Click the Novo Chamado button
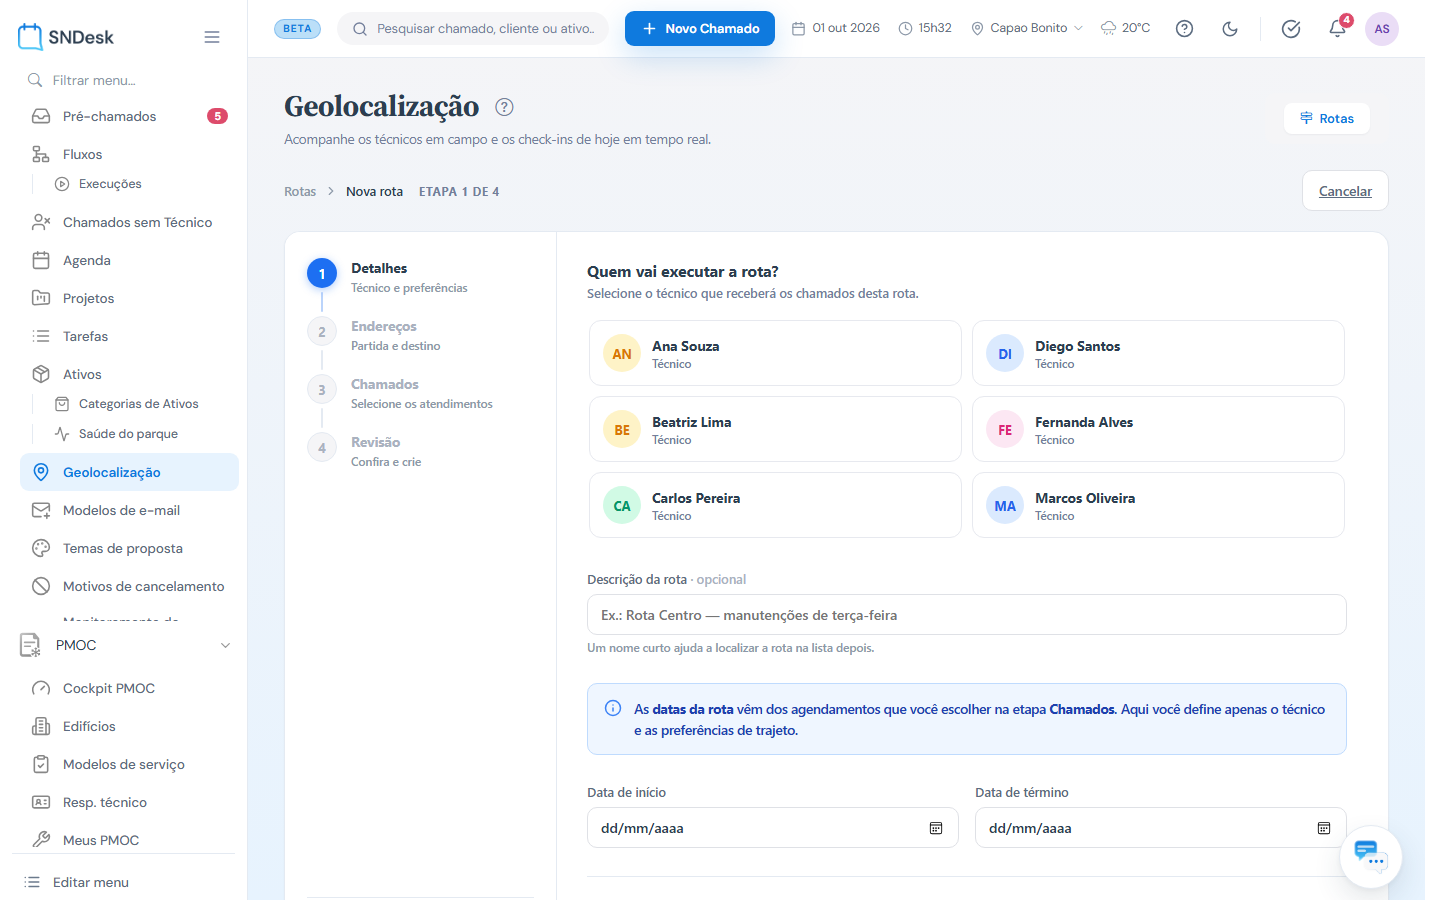This screenshot has height=900, width=1440. click(700, 28)
